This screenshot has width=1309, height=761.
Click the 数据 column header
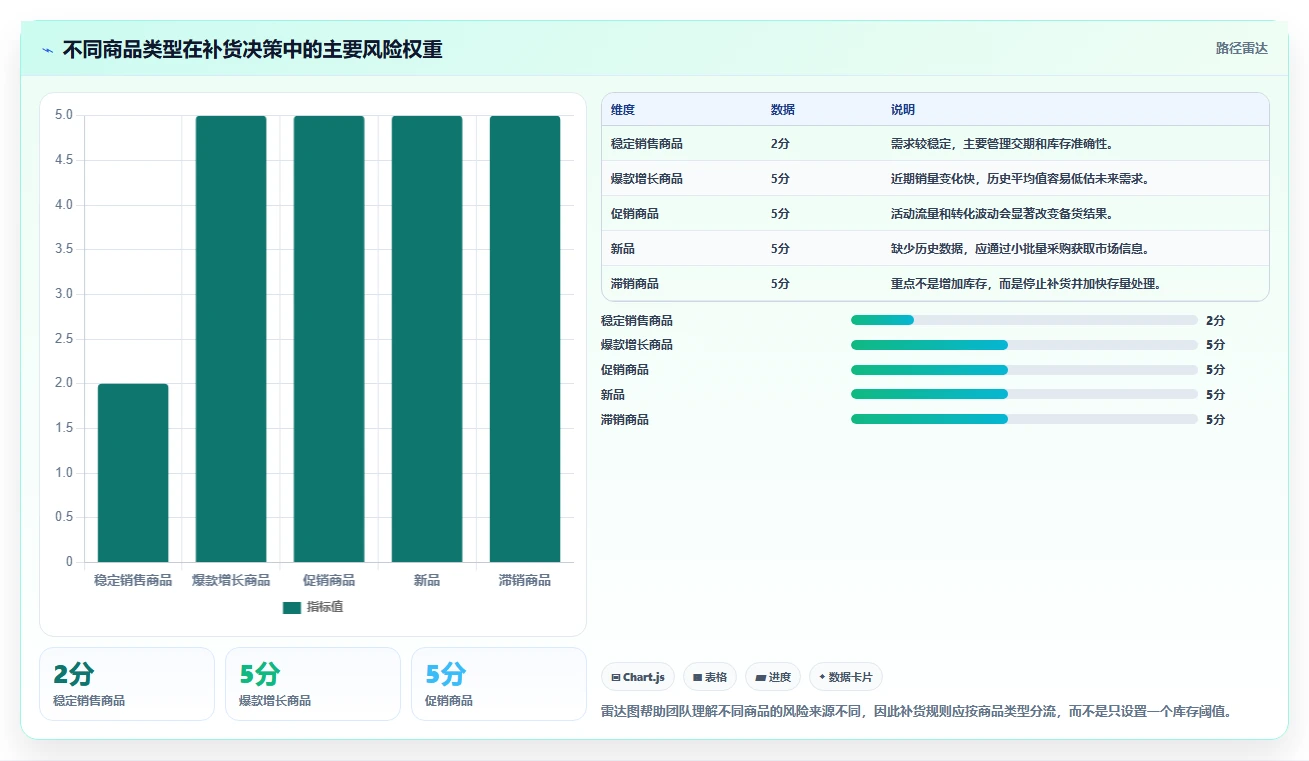783,110
